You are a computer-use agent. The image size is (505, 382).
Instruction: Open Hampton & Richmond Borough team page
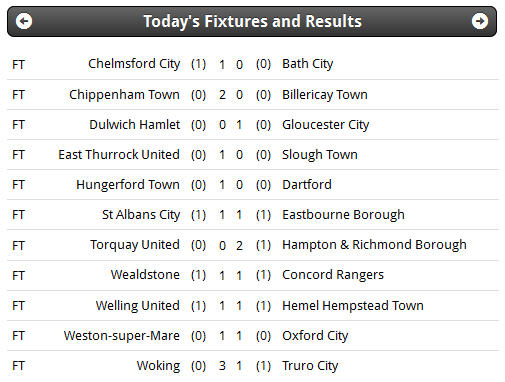(374, 245)
